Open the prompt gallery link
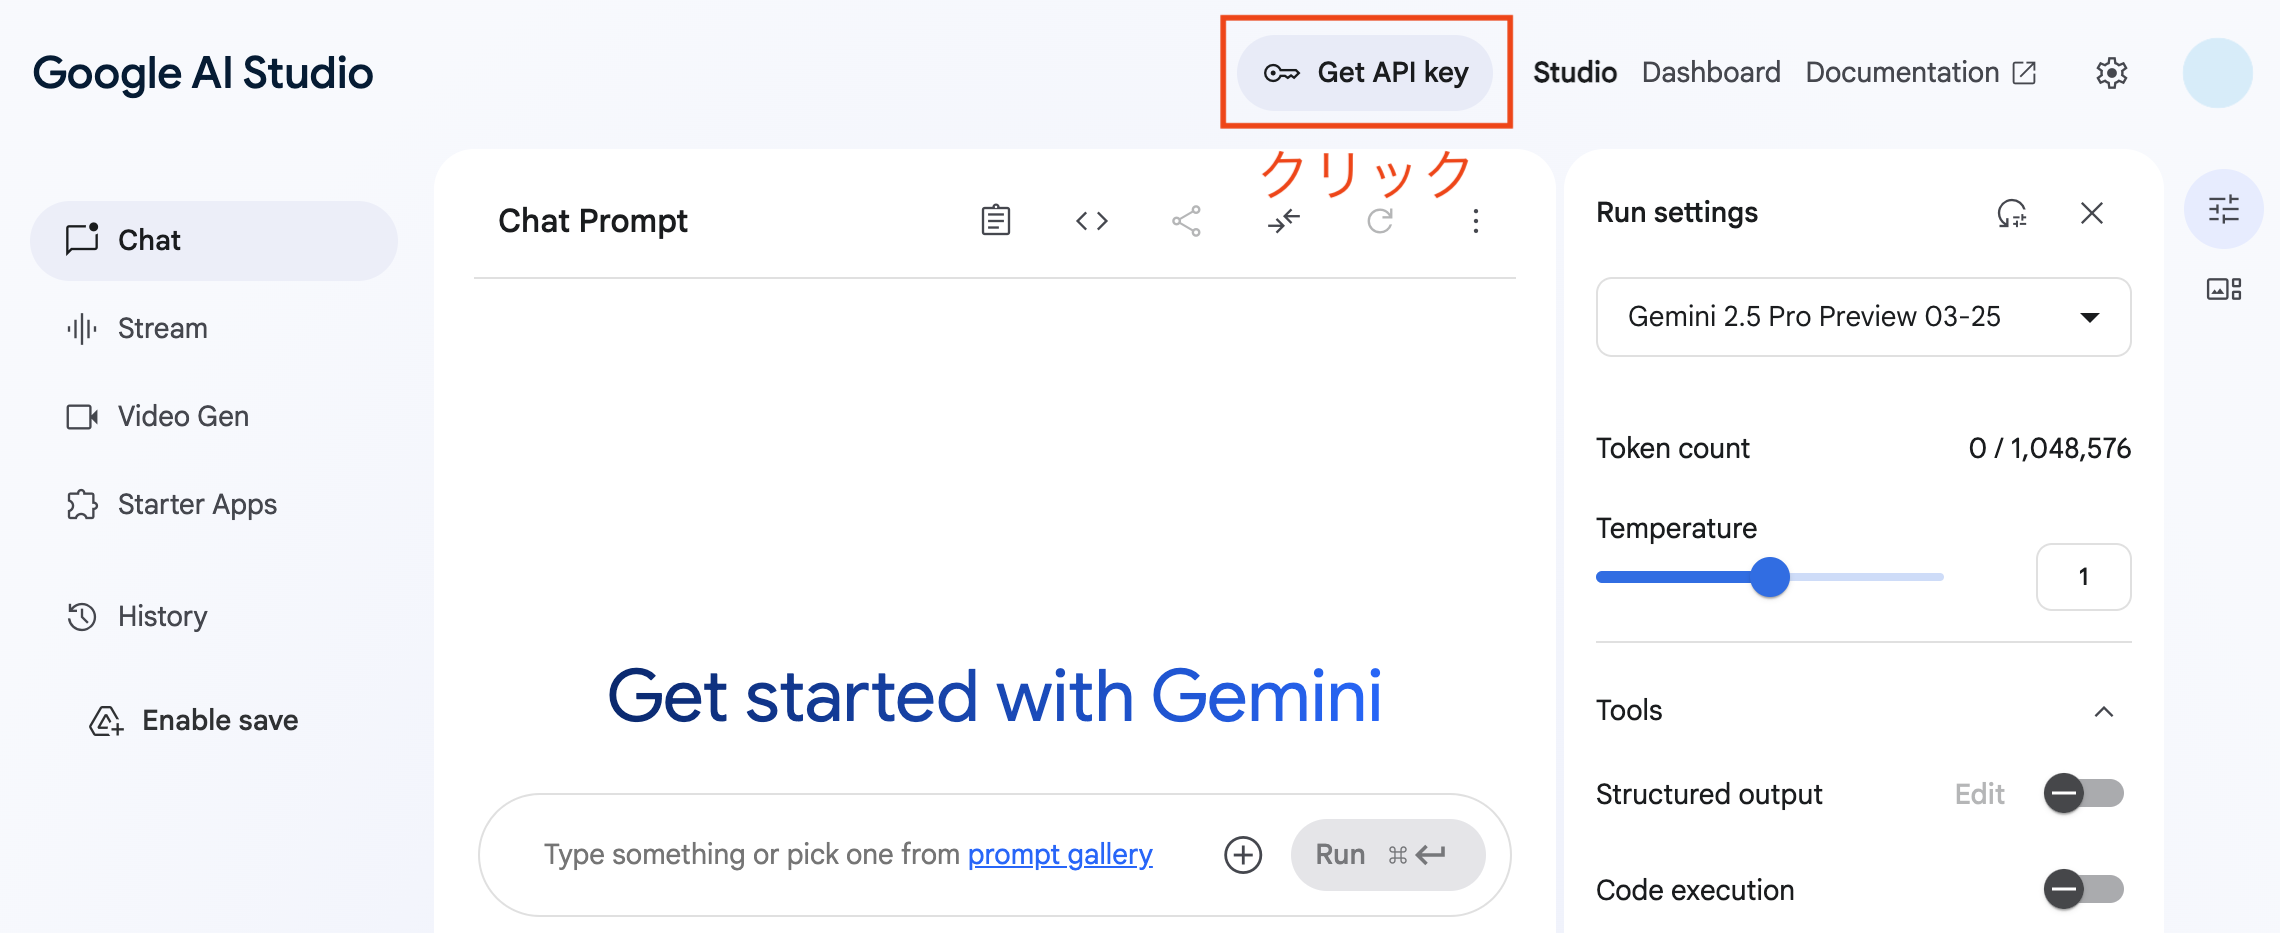 click(1060, 855)
